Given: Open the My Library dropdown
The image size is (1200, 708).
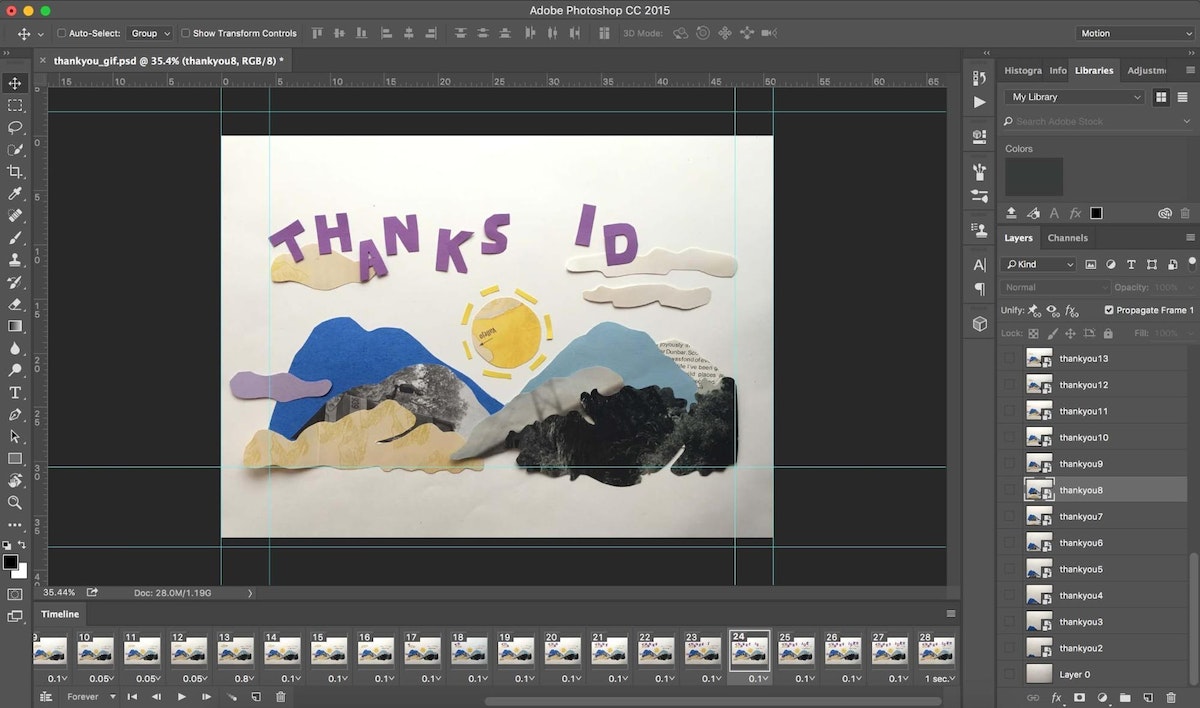Looking at the screenshot, I should pyautogui.click(x=1073, y=96).
